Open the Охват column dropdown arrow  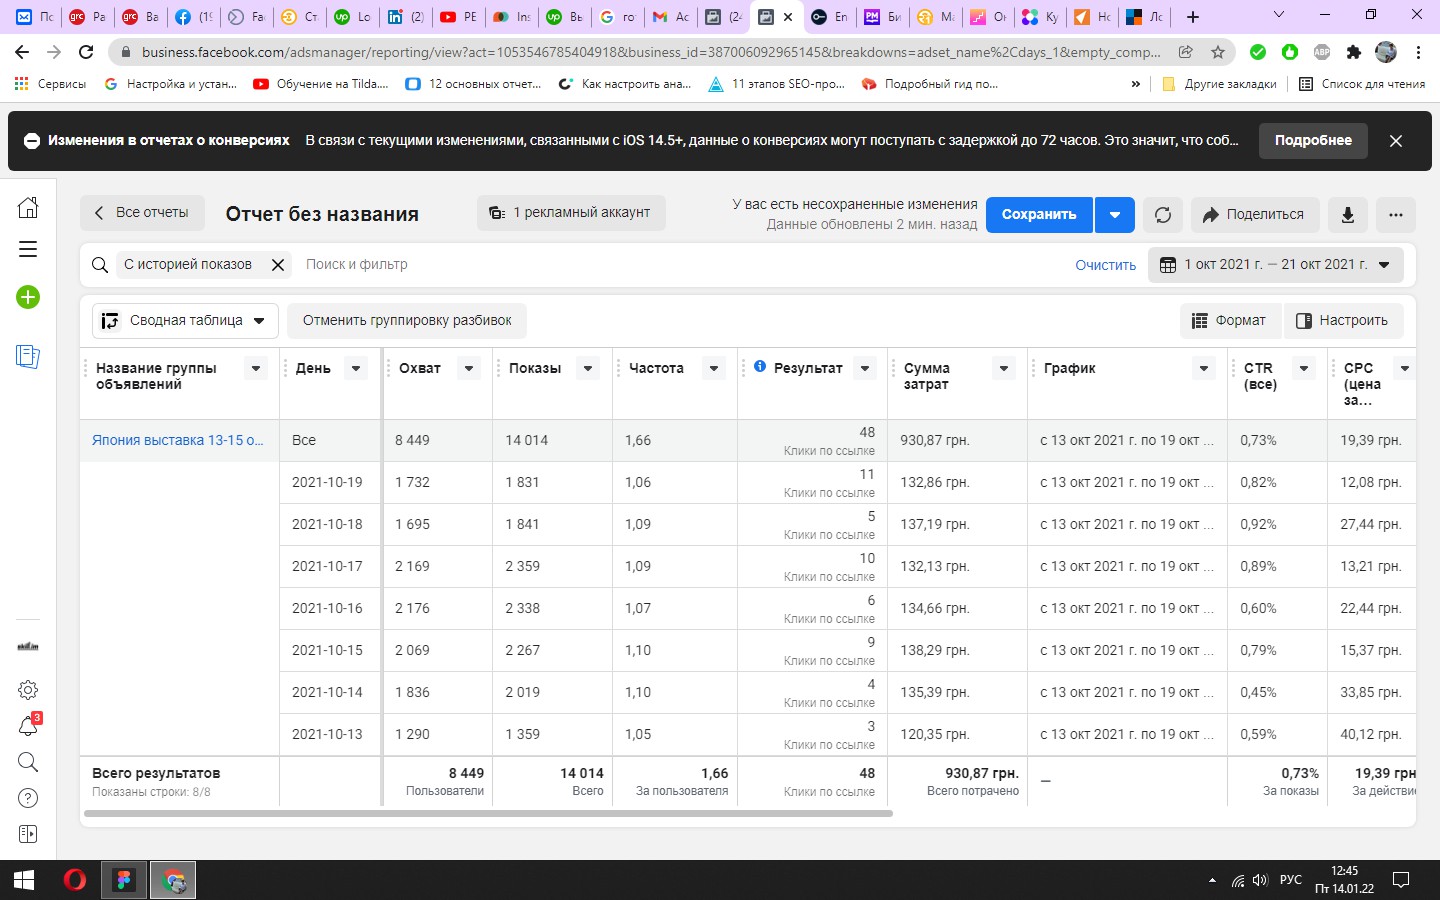pos(468,368)
